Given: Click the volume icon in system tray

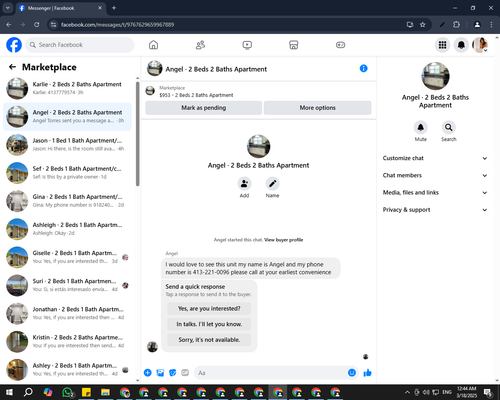Looking at the screenshot, I should click(426, 392).
